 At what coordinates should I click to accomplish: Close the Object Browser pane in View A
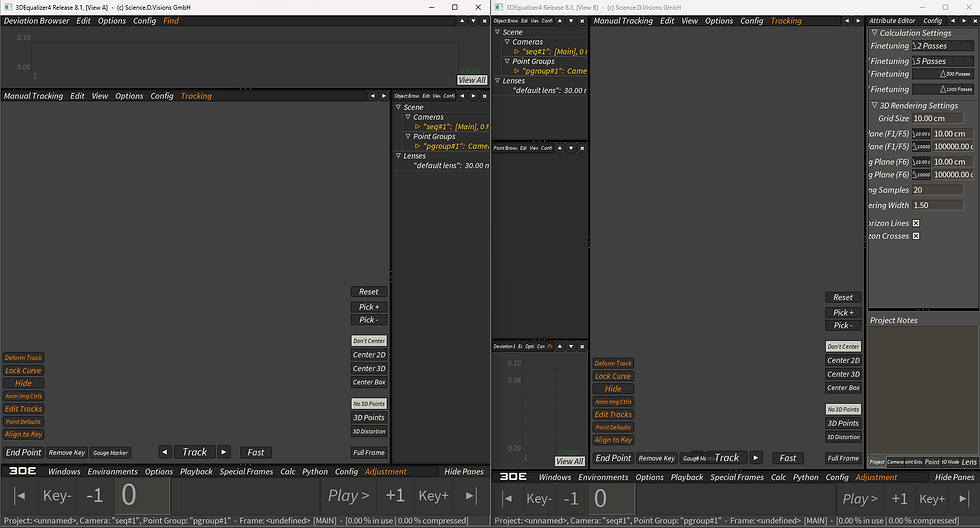(x=484, y=96)
